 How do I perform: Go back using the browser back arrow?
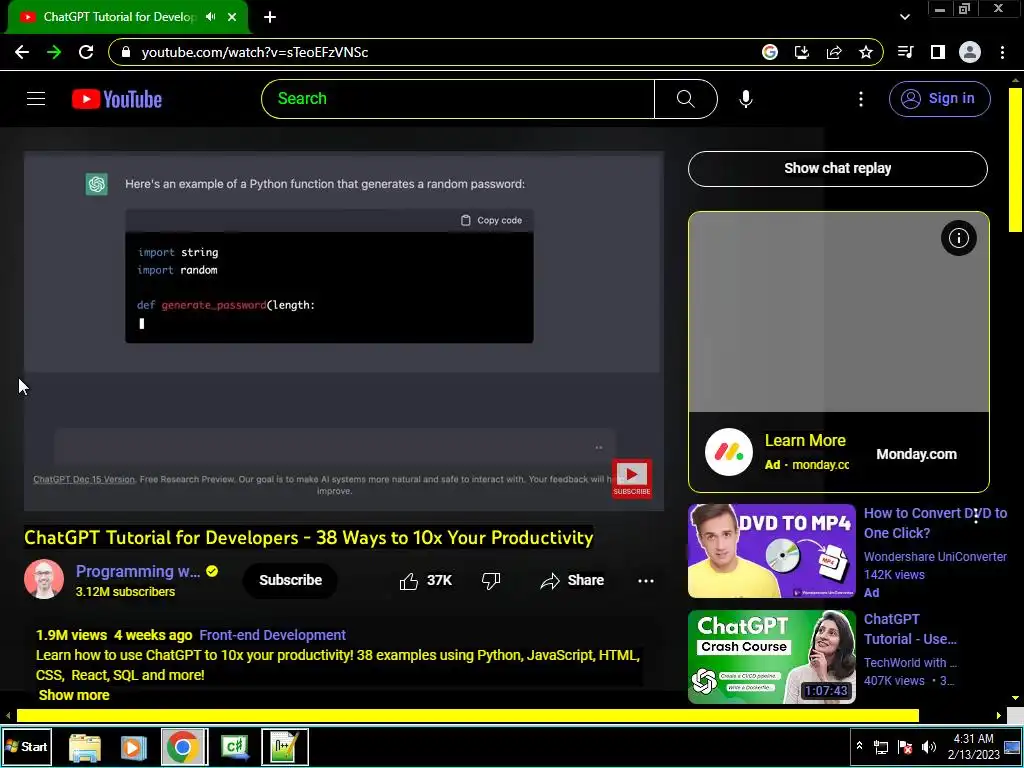pyautogui.click(x=22, y=52)
